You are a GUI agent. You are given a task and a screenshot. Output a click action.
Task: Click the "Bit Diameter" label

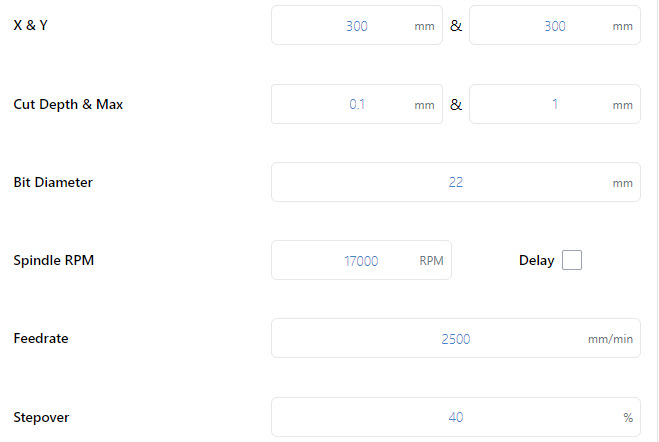[53, 183]
